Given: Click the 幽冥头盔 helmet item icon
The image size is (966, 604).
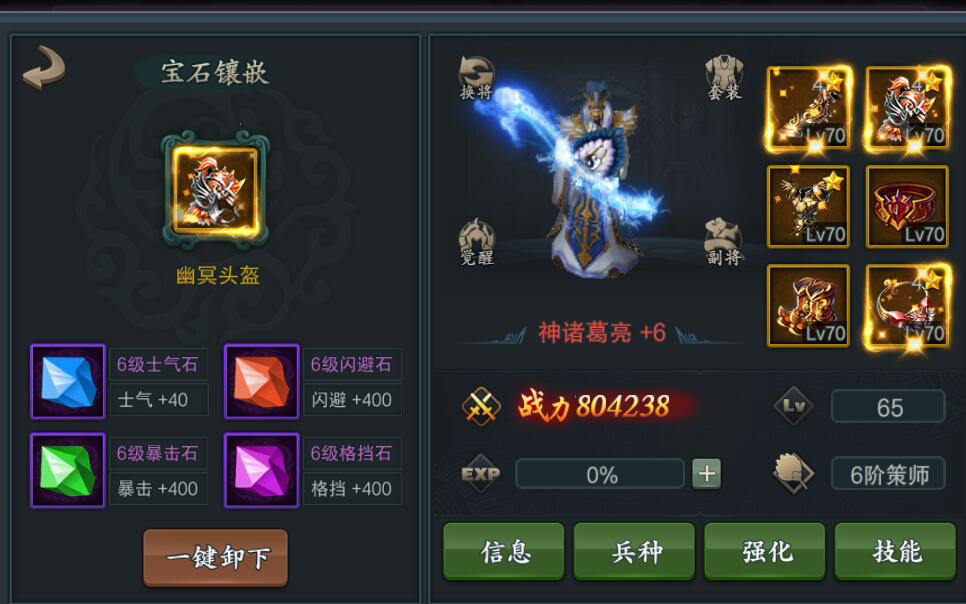Looking at the screenshot, I should point(215,190).
